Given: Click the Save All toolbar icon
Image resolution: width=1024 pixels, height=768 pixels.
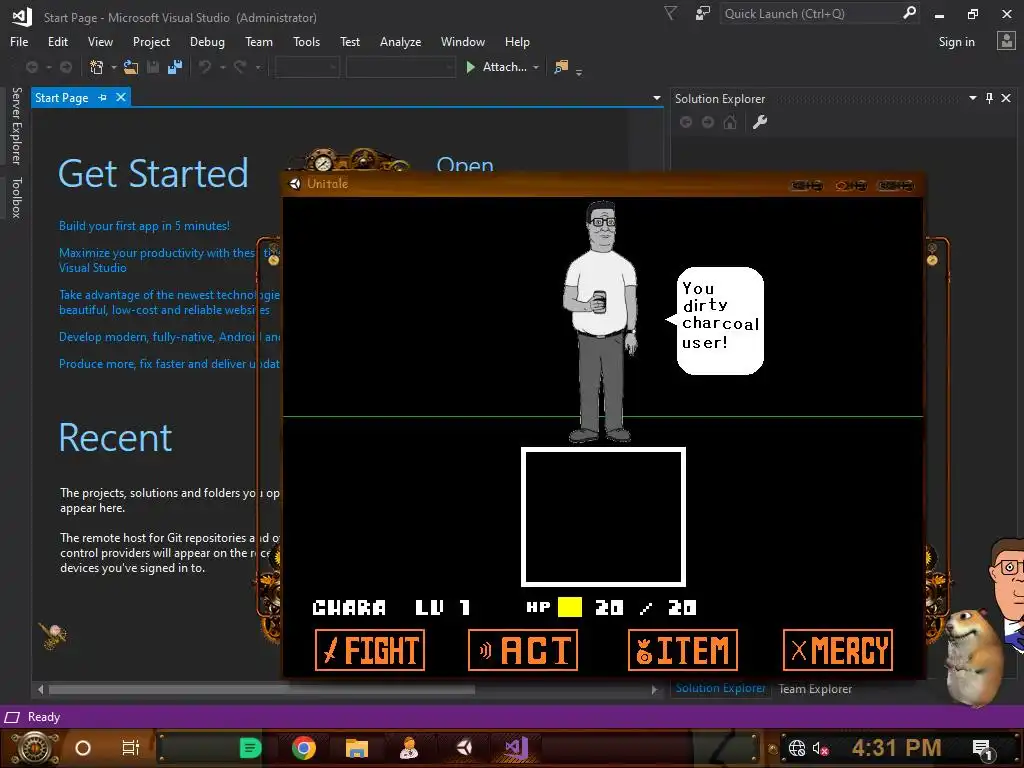Looking at the screenshot, I should pyautogui.click(x=175, y=67).
